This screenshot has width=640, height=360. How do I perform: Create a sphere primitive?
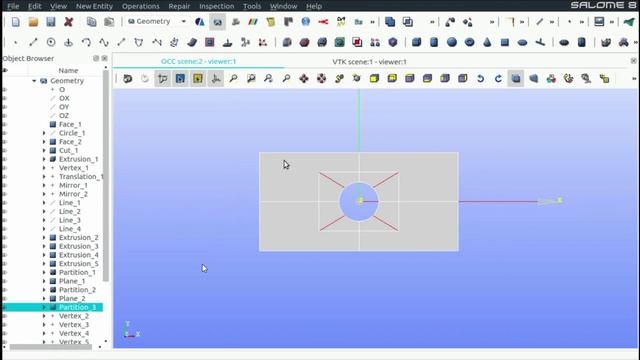tap(452, 42)
